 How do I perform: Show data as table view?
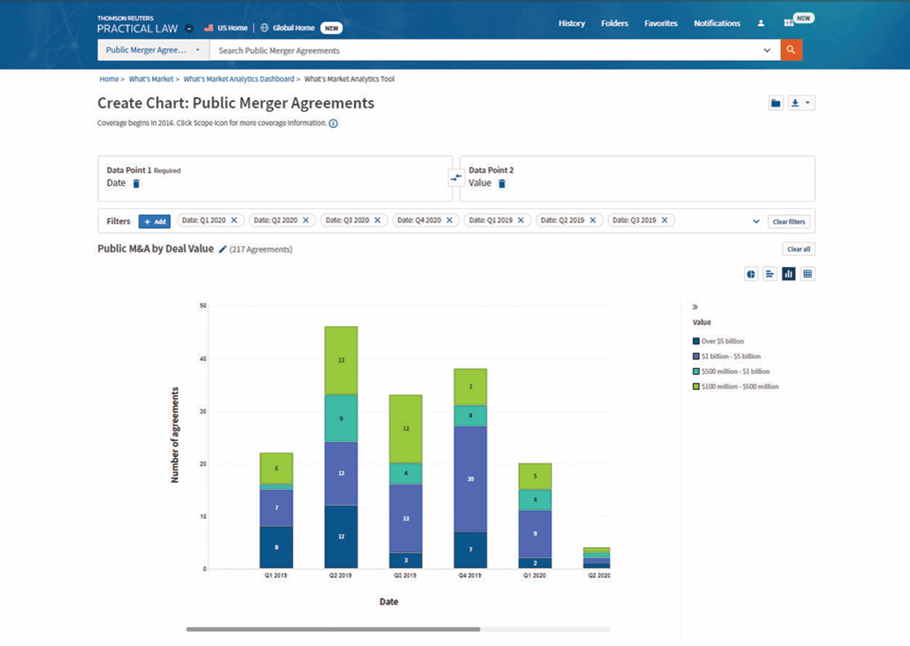808,274
